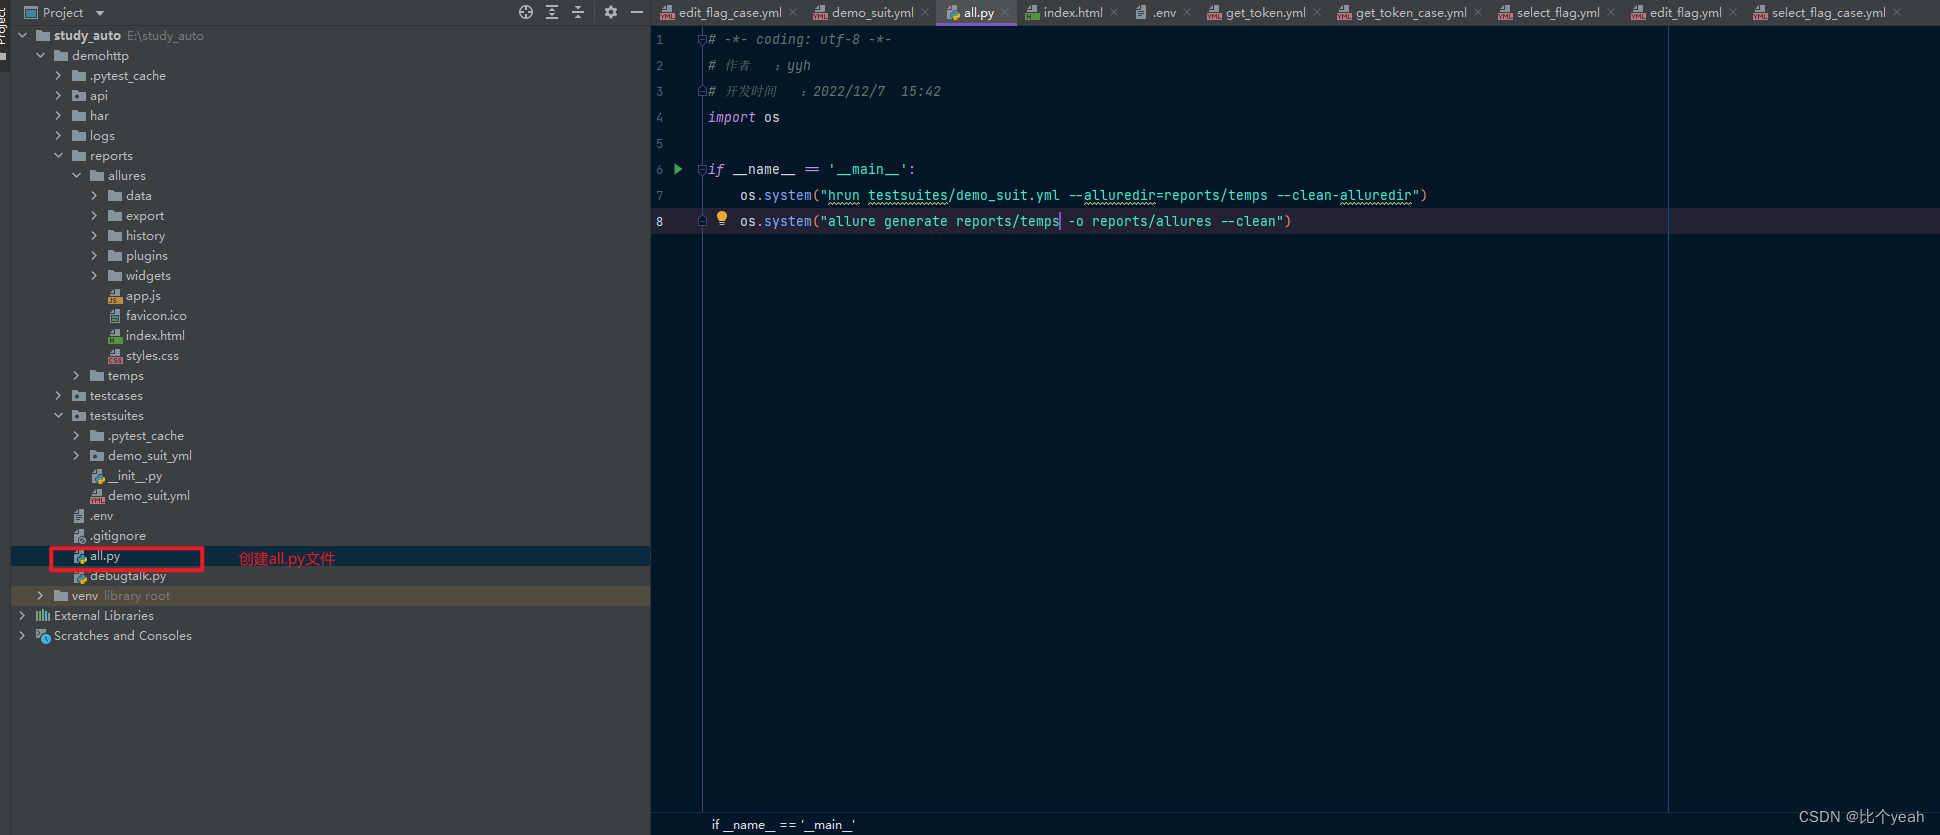Expand the testcases folder
The width and height of the screenshot is (1940, 835).
(x=58, y=395)
